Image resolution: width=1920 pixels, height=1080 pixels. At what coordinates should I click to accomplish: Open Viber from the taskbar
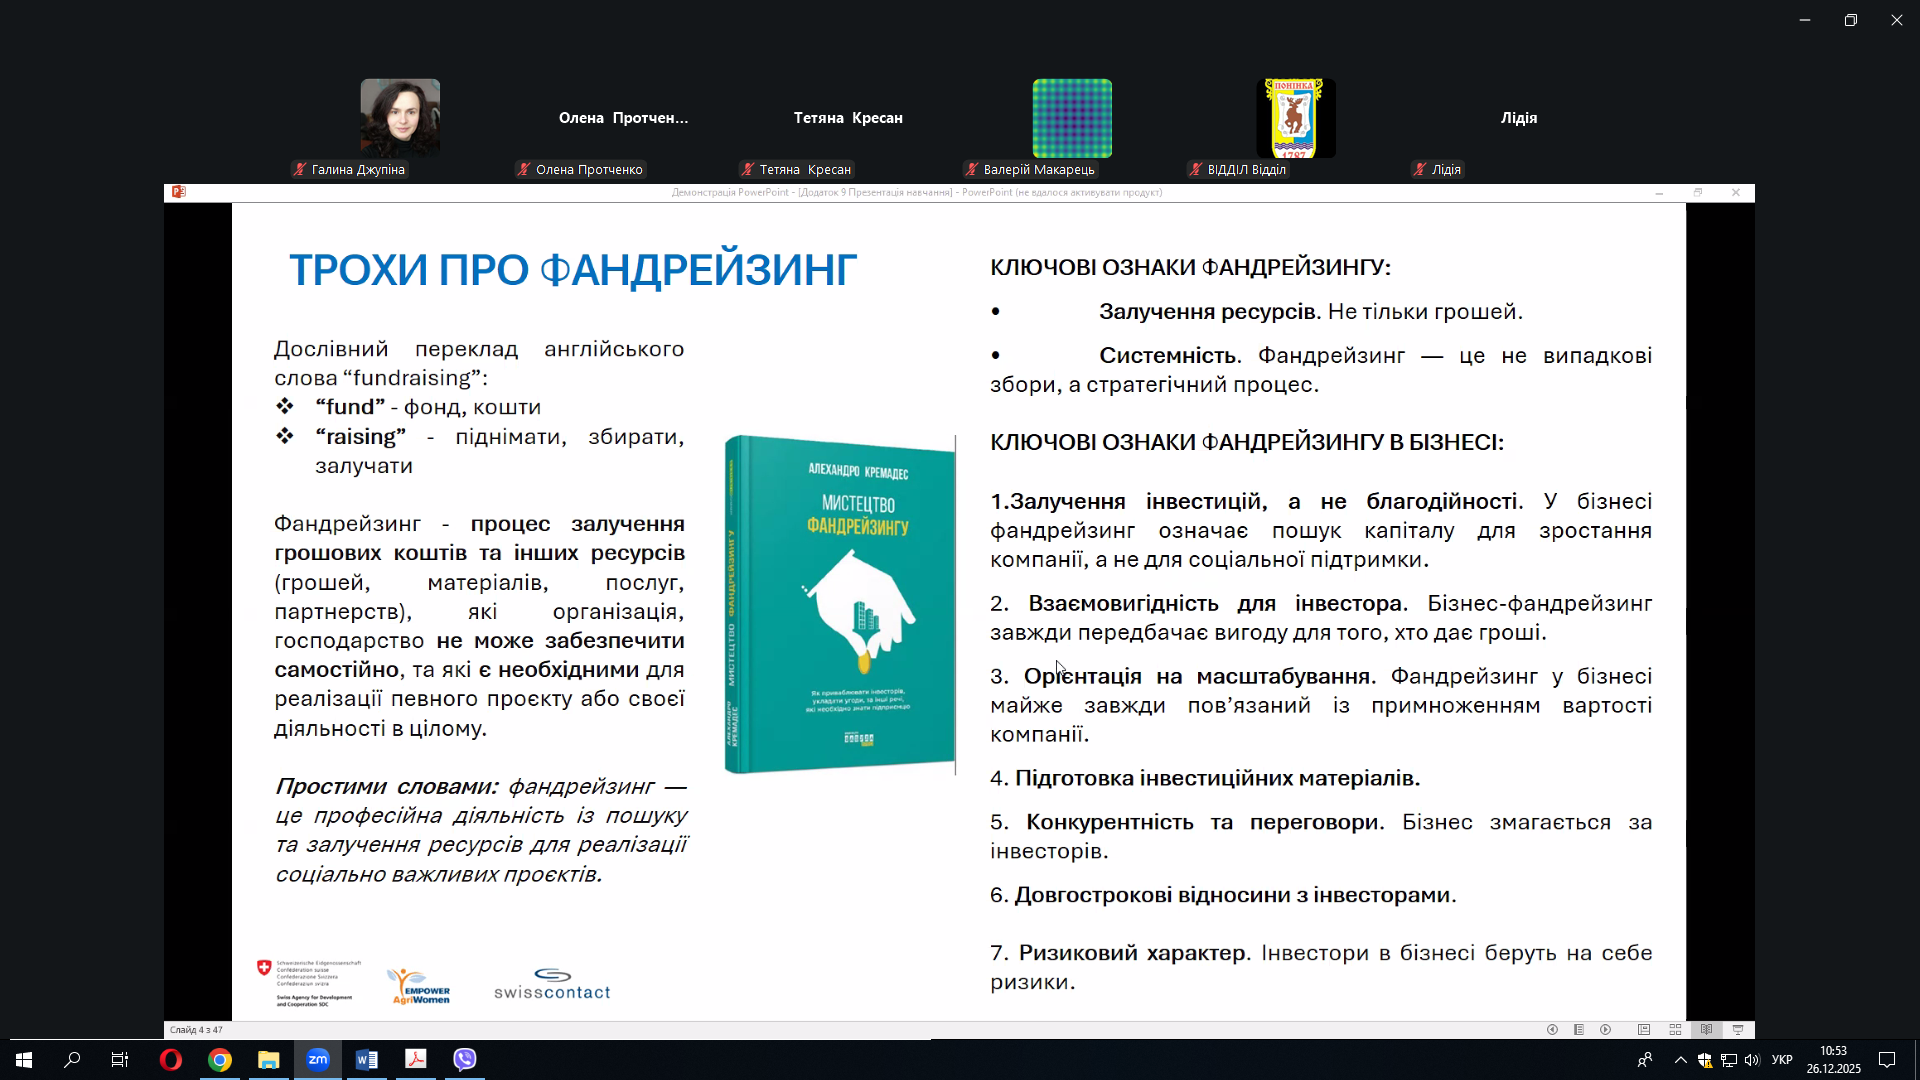(x=465, y=1060)
